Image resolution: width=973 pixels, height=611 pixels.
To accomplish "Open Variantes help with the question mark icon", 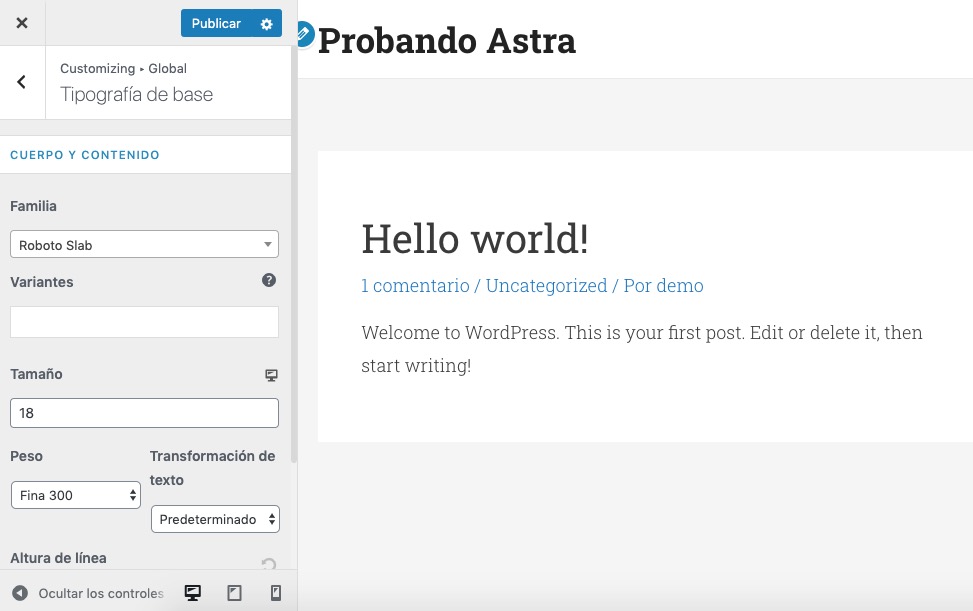I will pyautogui.click(x=269, y=281).
